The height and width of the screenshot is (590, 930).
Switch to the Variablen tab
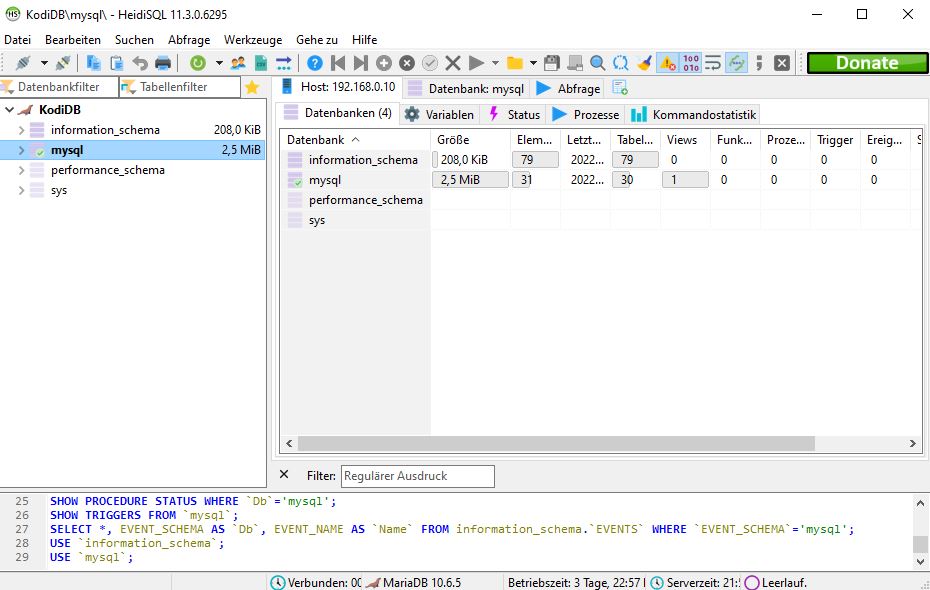tap(439, 114)
